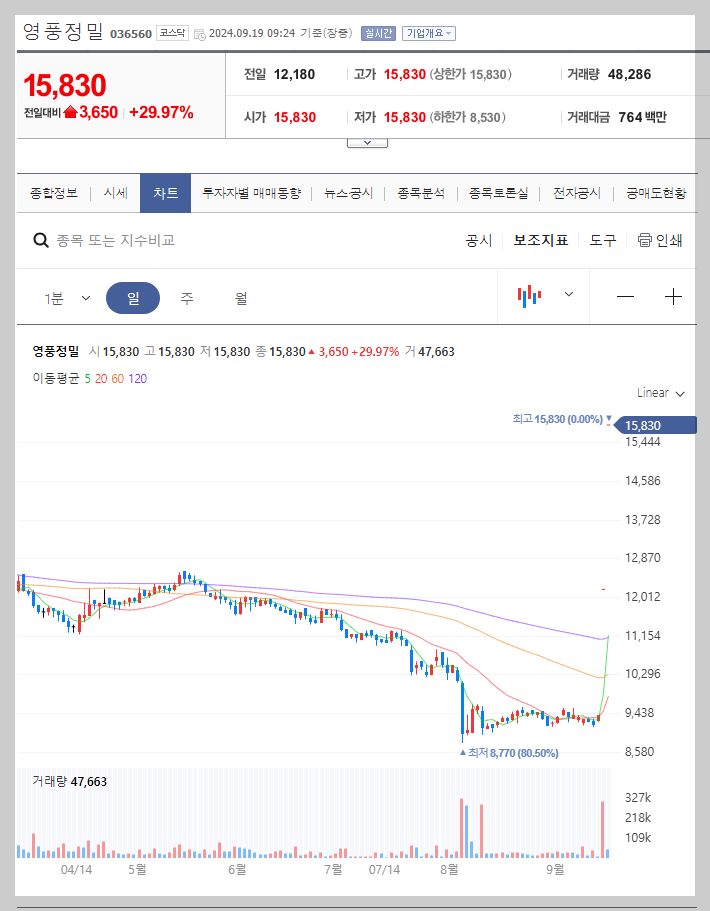Click the 공시 disclosure link

(x=481, y=240)
